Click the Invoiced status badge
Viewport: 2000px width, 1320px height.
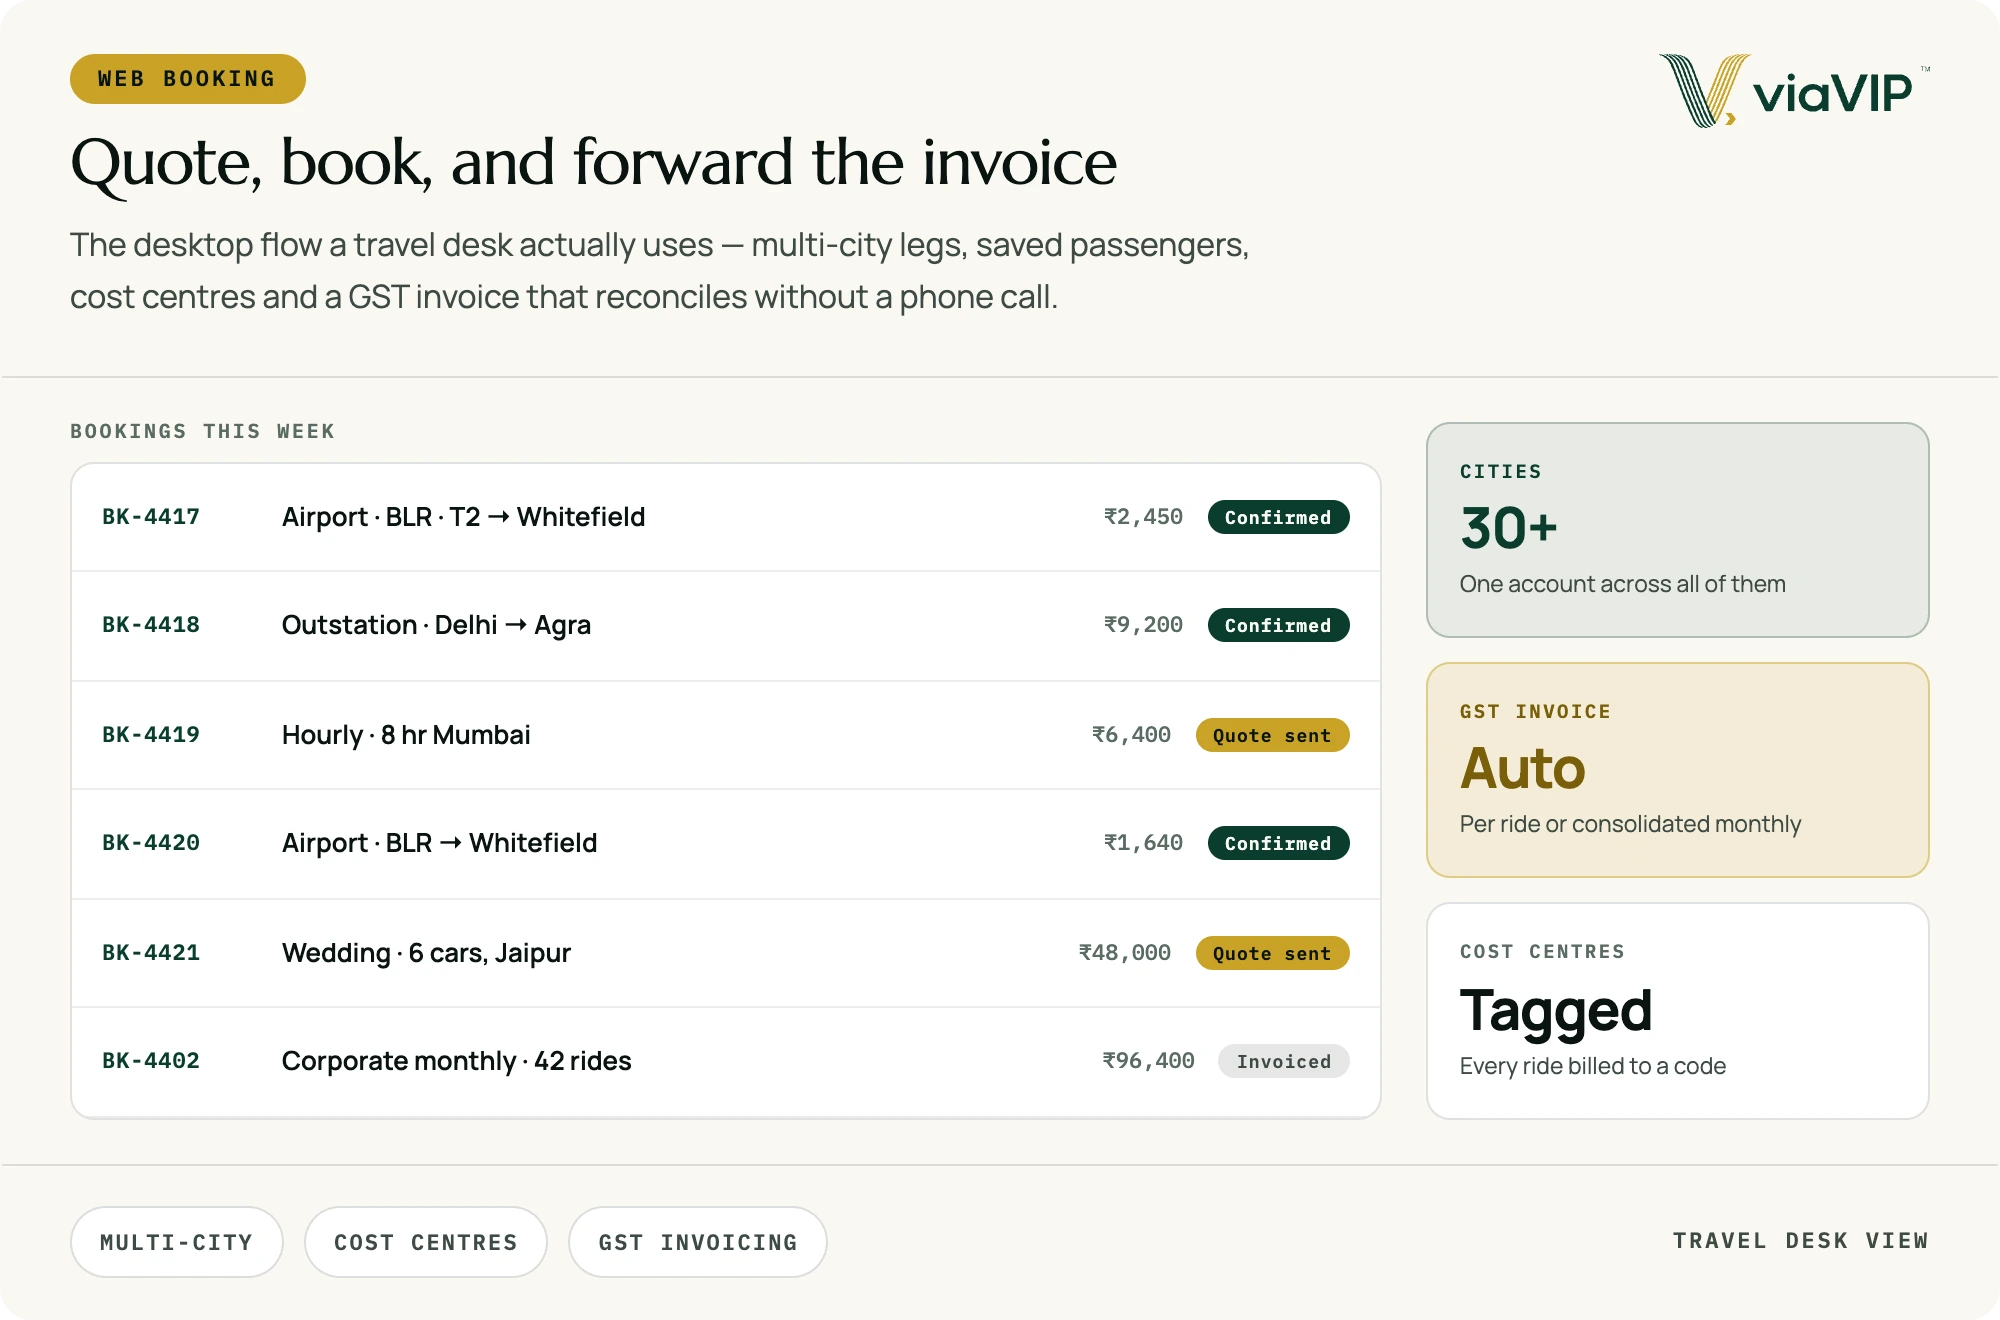tap(1284, 1061)
